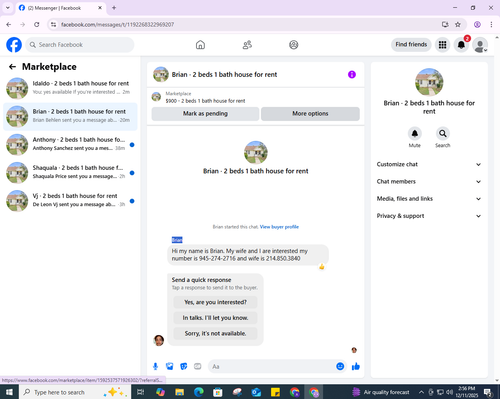Click the thumbs-up reaction on Brian's message
This screenshot has height=399, width=500.
(322, 266)
